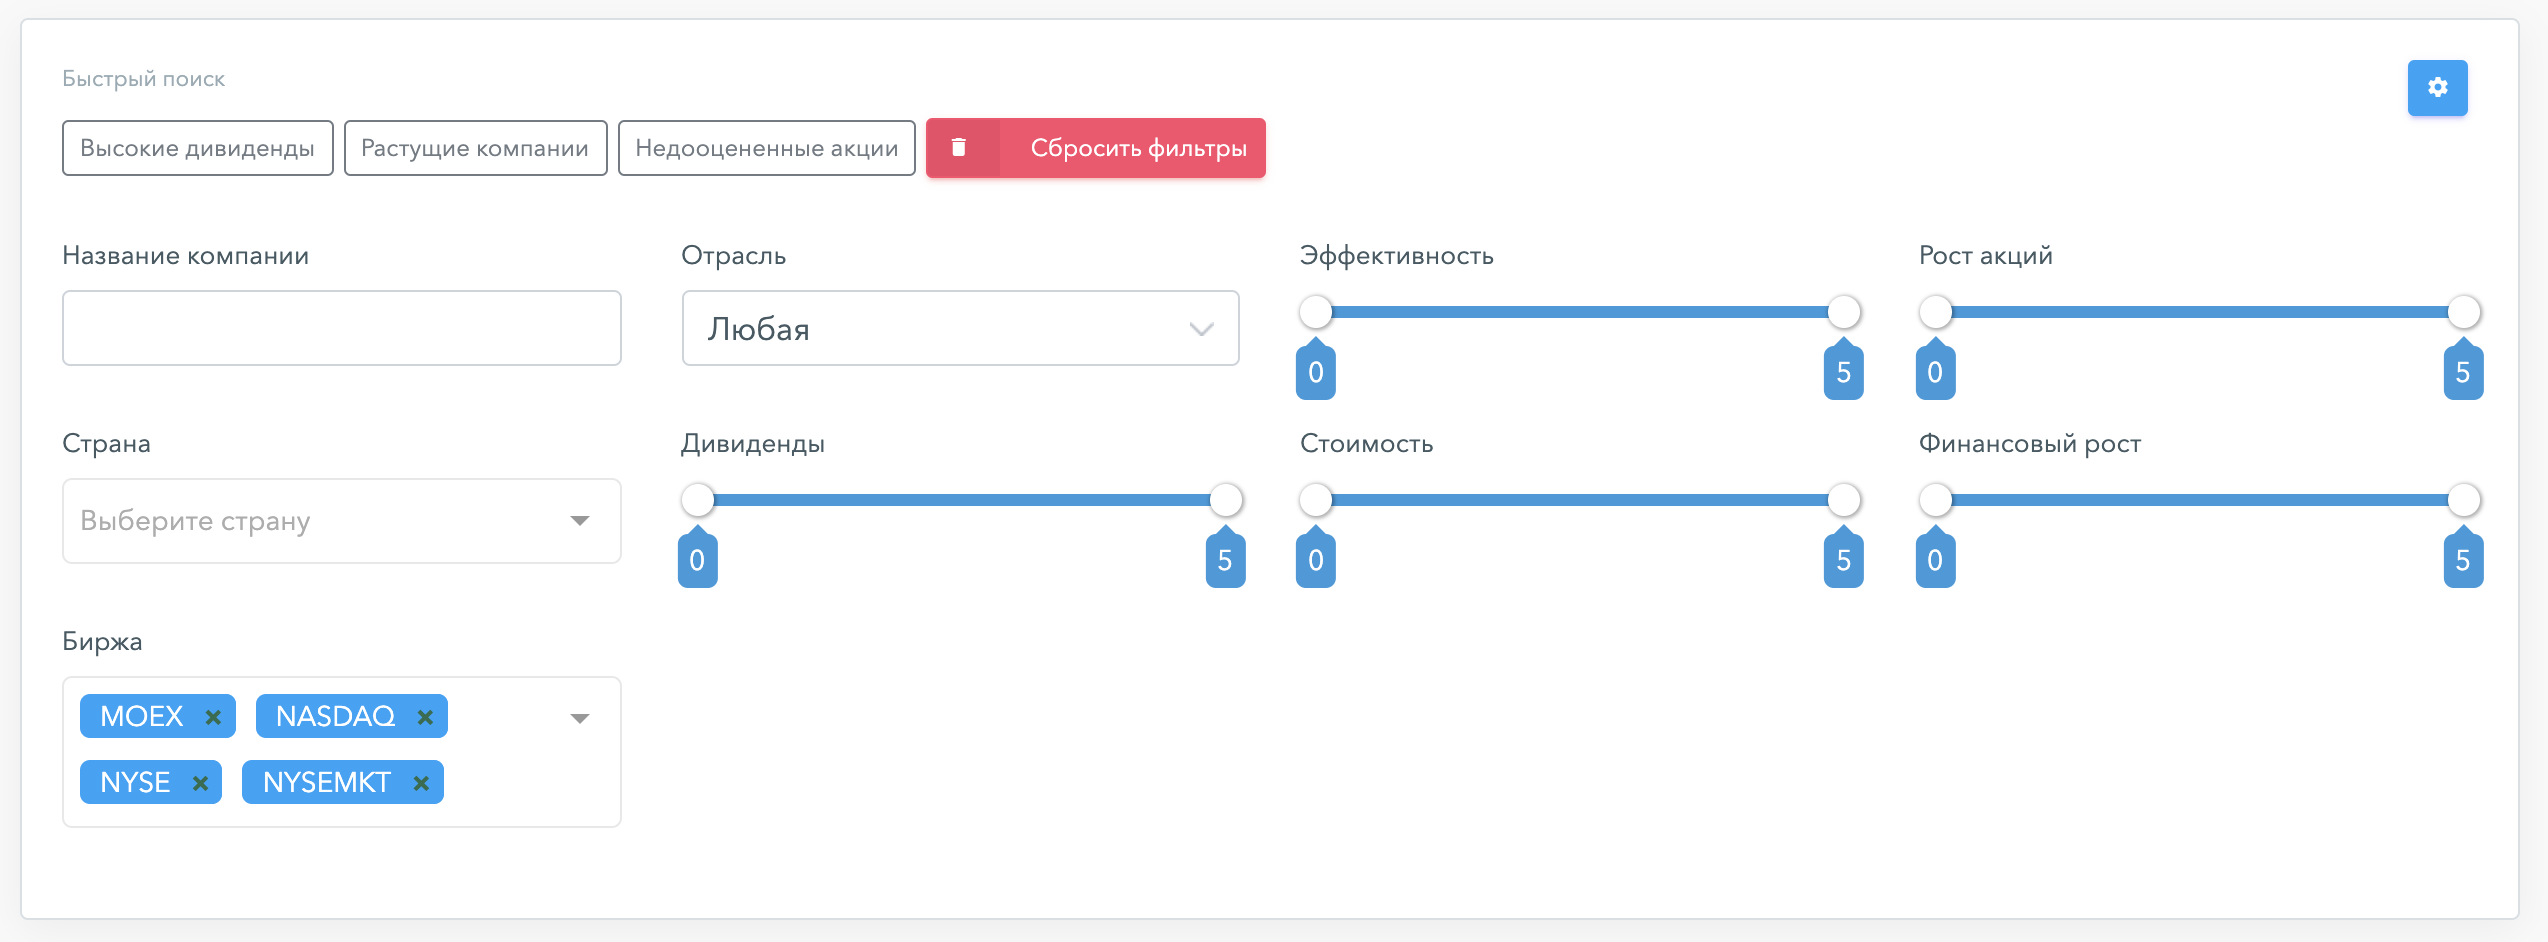
Task: Remove the NYSE exchange tag
Action: [200, 783]
